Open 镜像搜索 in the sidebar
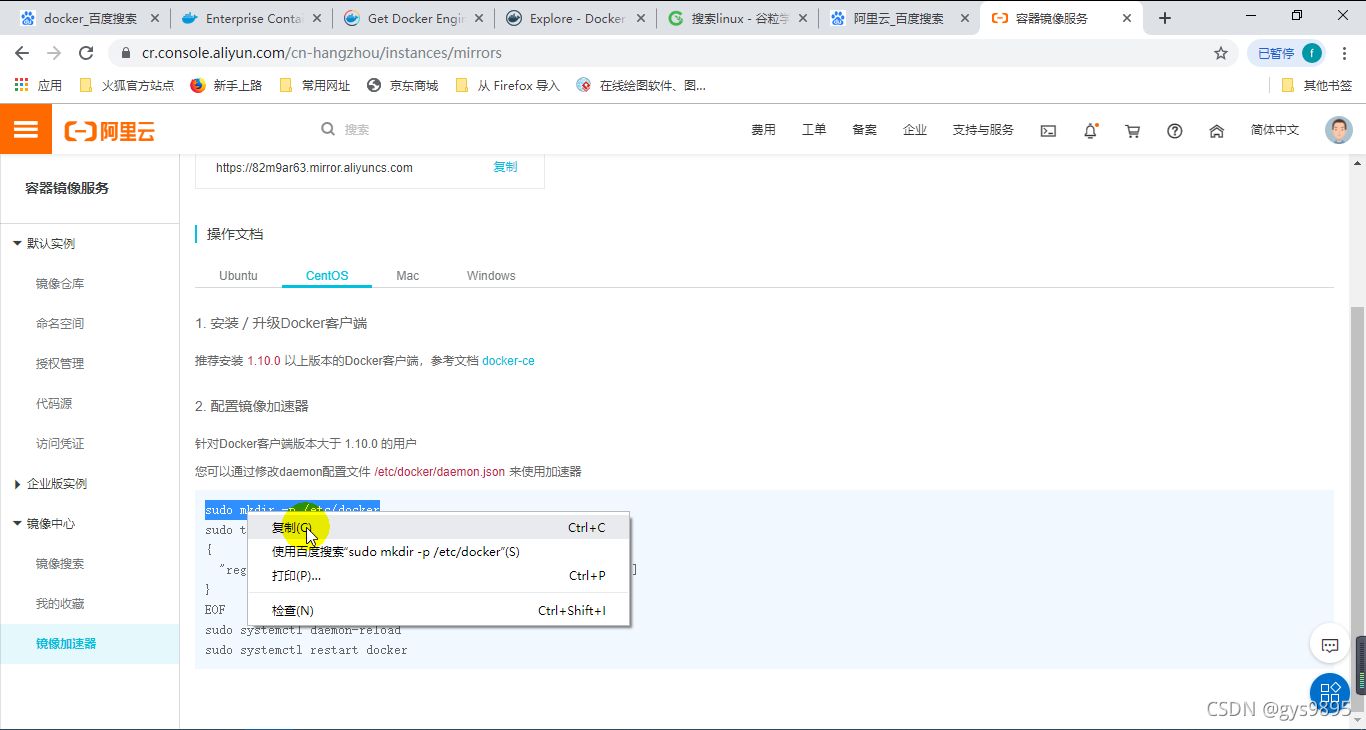 coord(60,564)
